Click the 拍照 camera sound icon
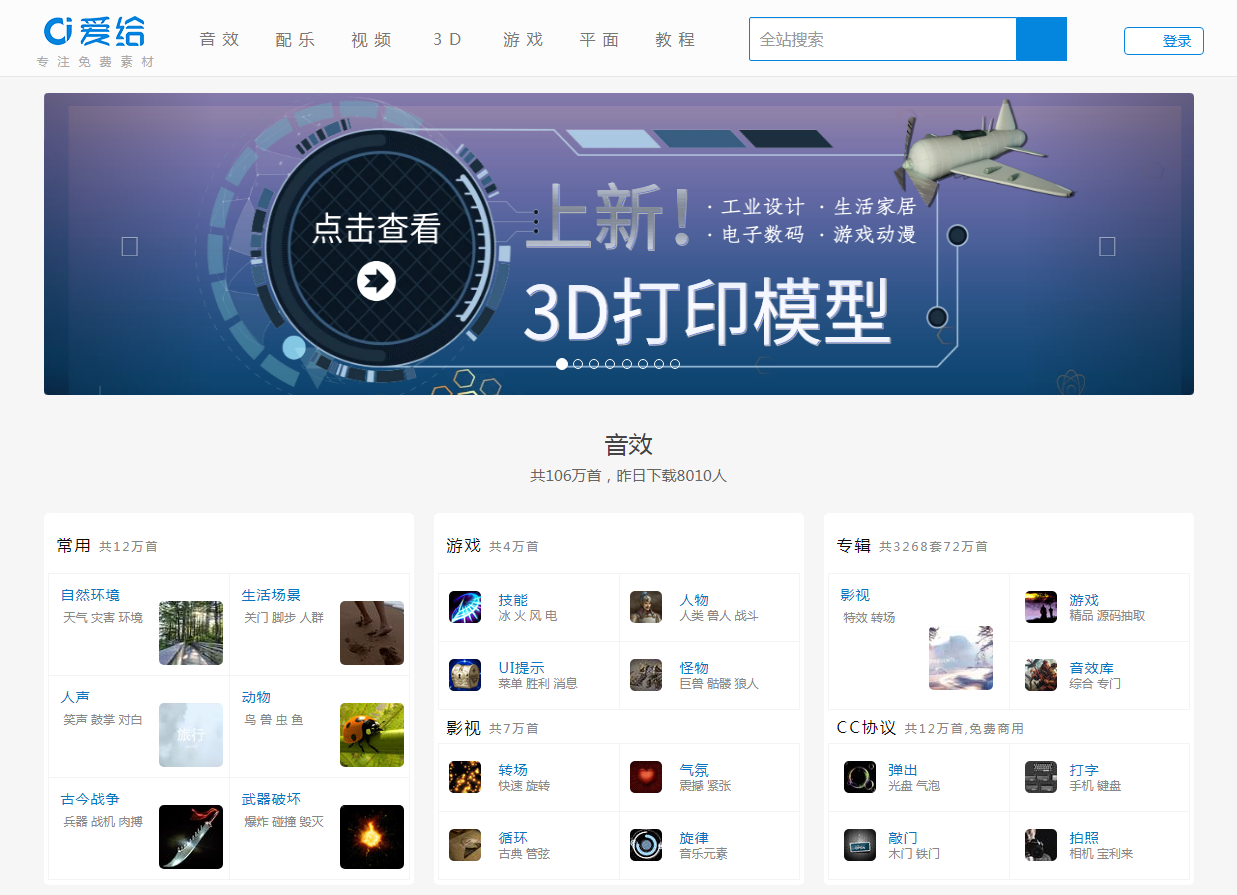Viewport: 1237px width, 895px height. click(x=1040, y=843)
